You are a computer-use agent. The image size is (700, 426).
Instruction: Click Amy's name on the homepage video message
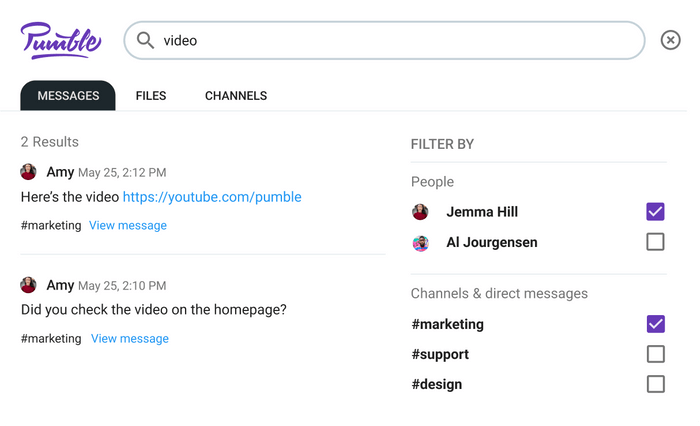pos(60,285)
